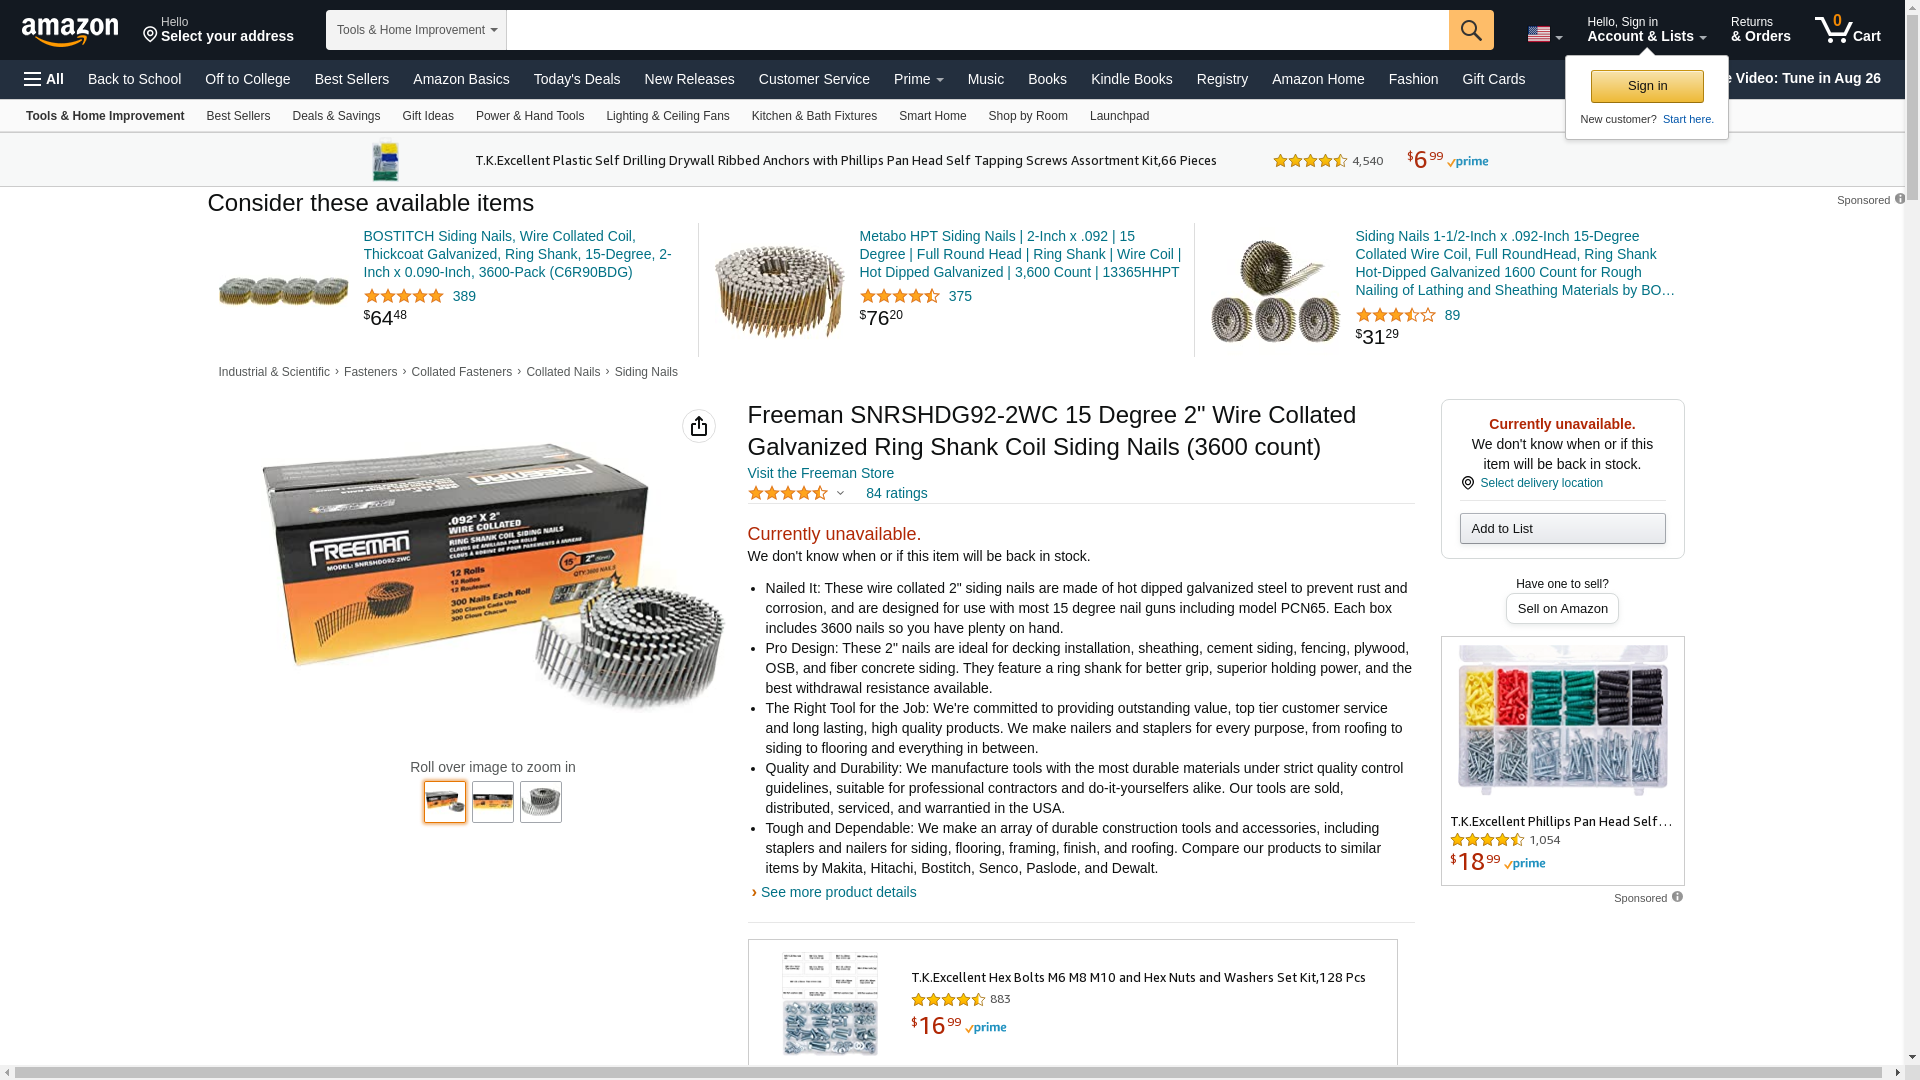1920x1080 pixels.
Task: Click Add to List button
Action: (1562, 528)
